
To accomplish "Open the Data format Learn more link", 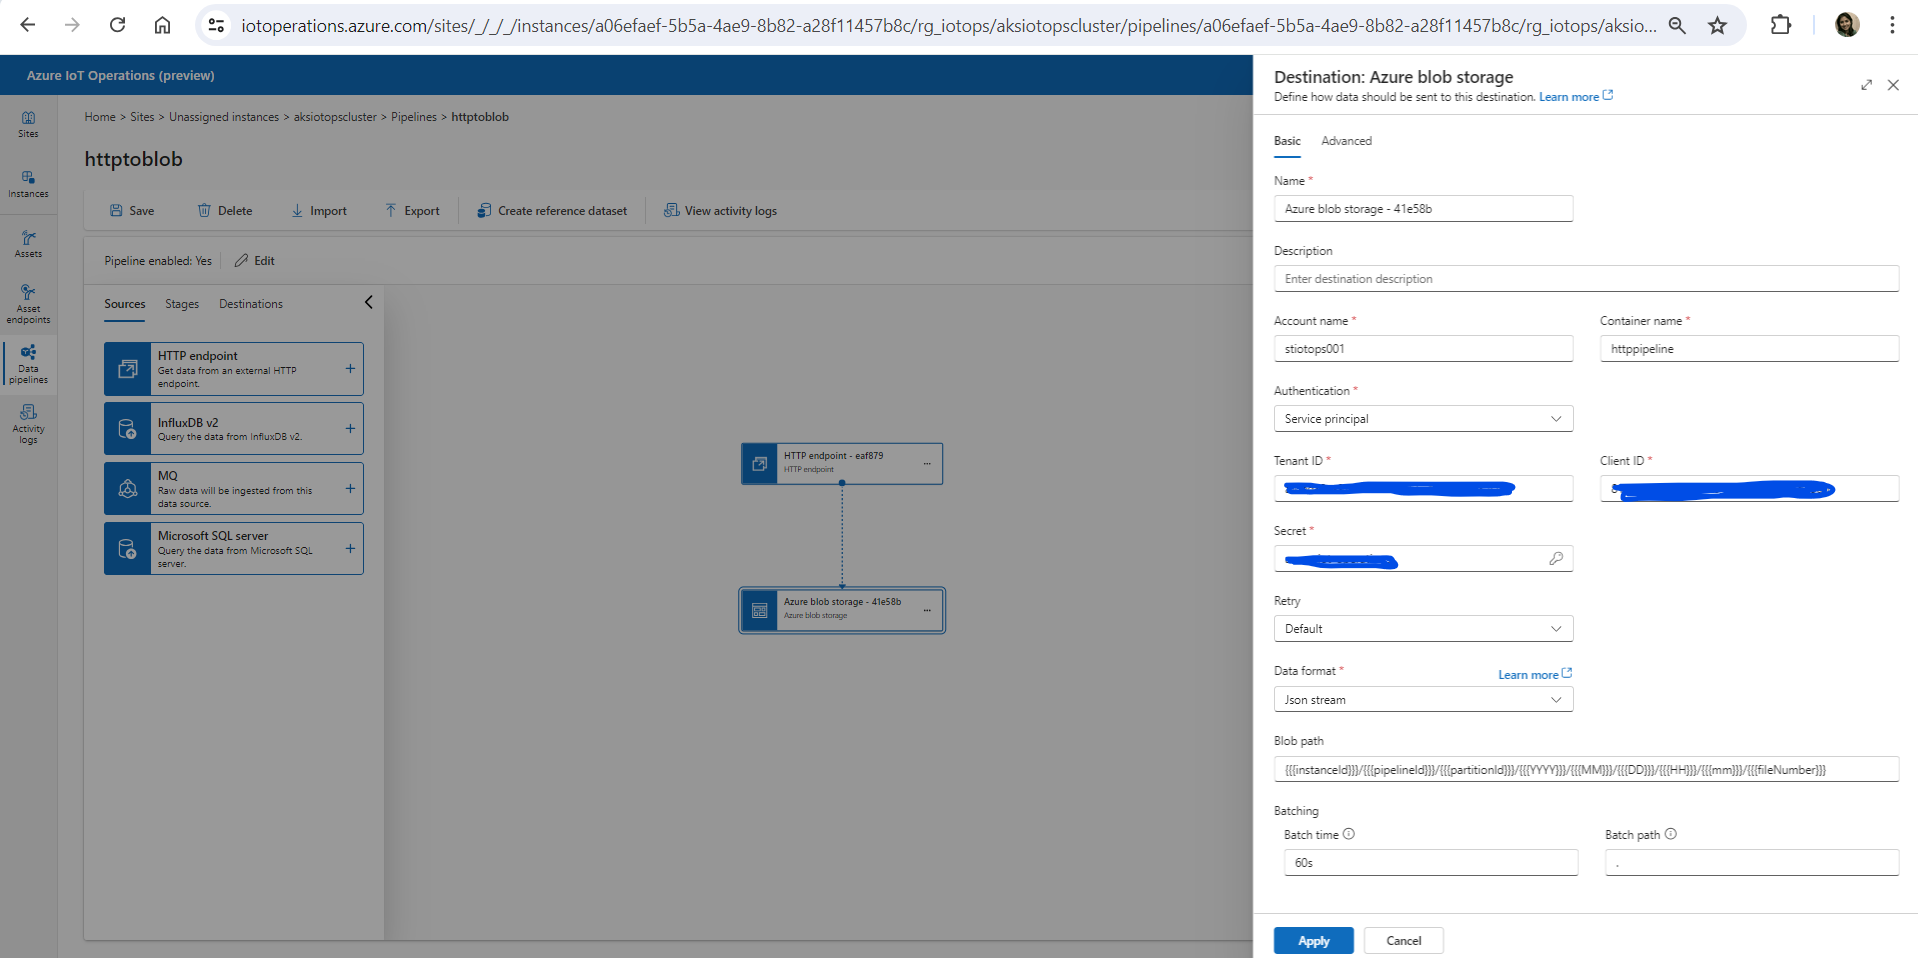I will tap(1534, 675).
